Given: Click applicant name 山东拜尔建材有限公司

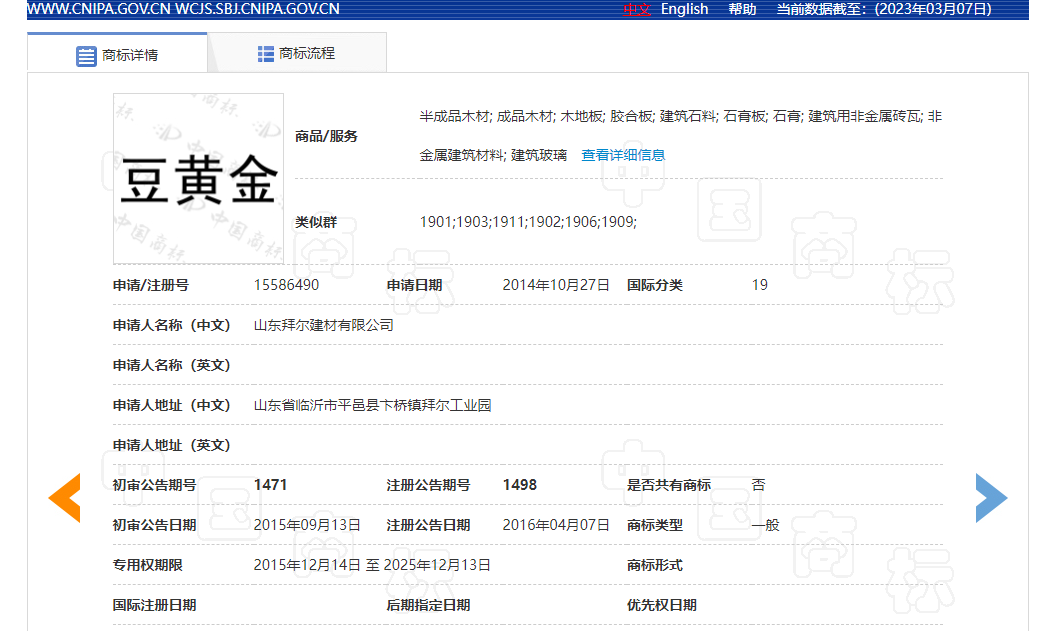Looking at the screenshot, I should (323, 325).
